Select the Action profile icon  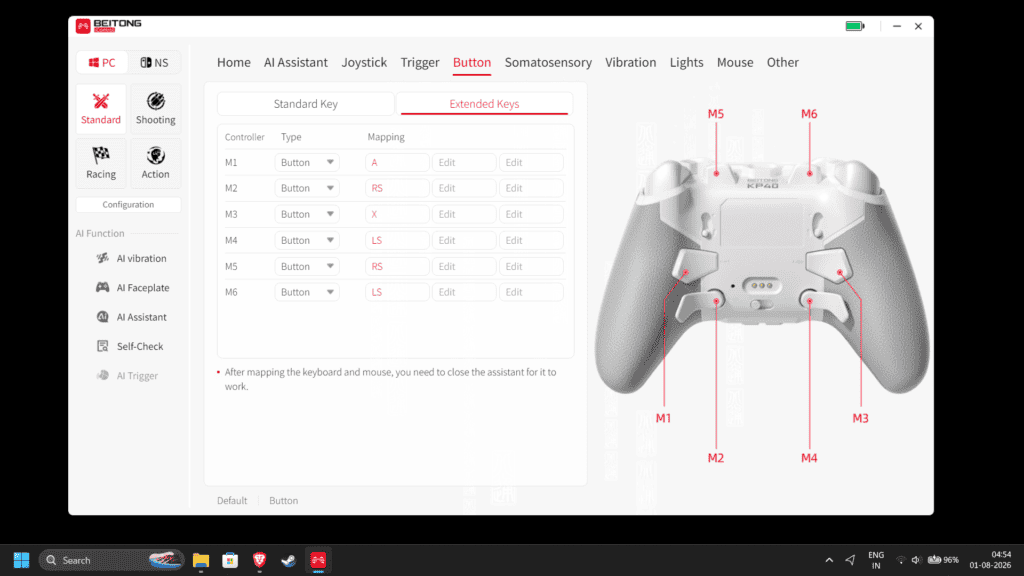point(155,163)
